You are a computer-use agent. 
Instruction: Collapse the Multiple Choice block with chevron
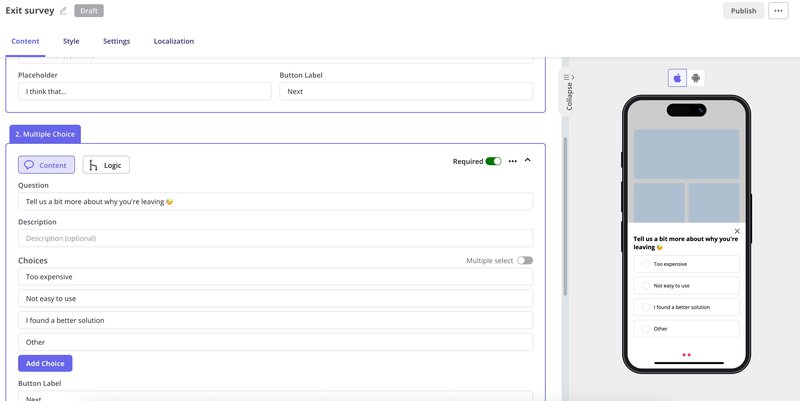(x=528, y=160)
